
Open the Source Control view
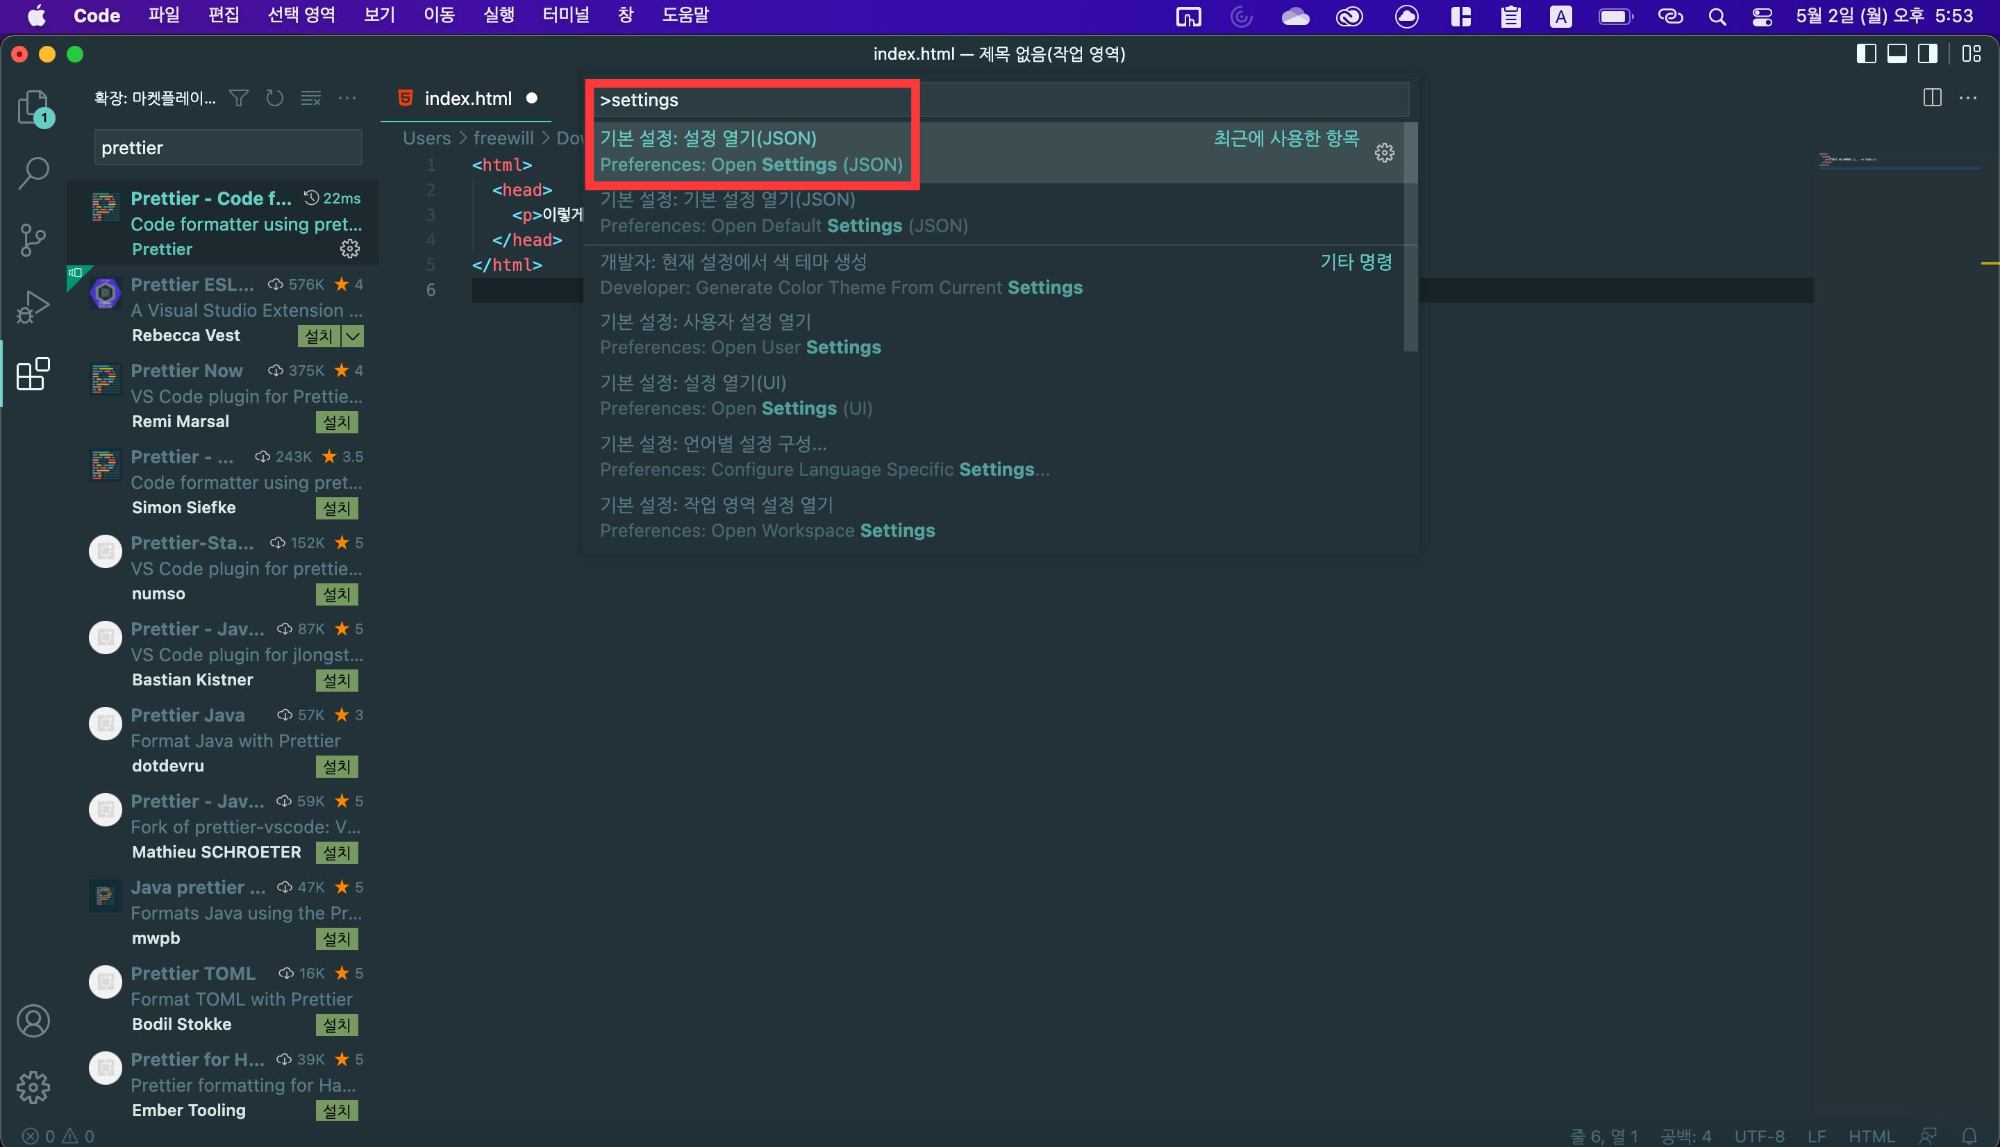click(33, 239)
